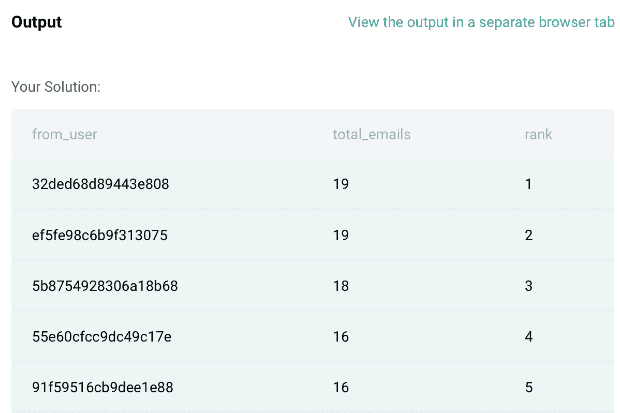620x413 pixels.
Task: Click the from_user column header
Action: pos(64,134)
